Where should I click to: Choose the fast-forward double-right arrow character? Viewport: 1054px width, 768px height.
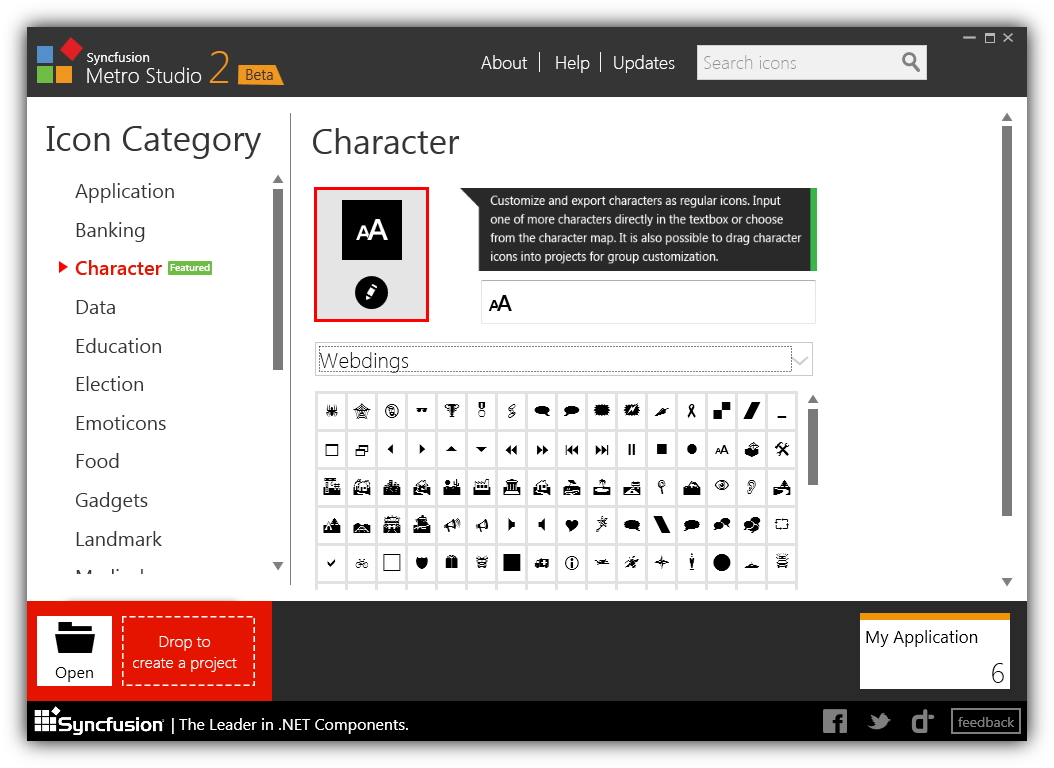(x=542, y=450)
